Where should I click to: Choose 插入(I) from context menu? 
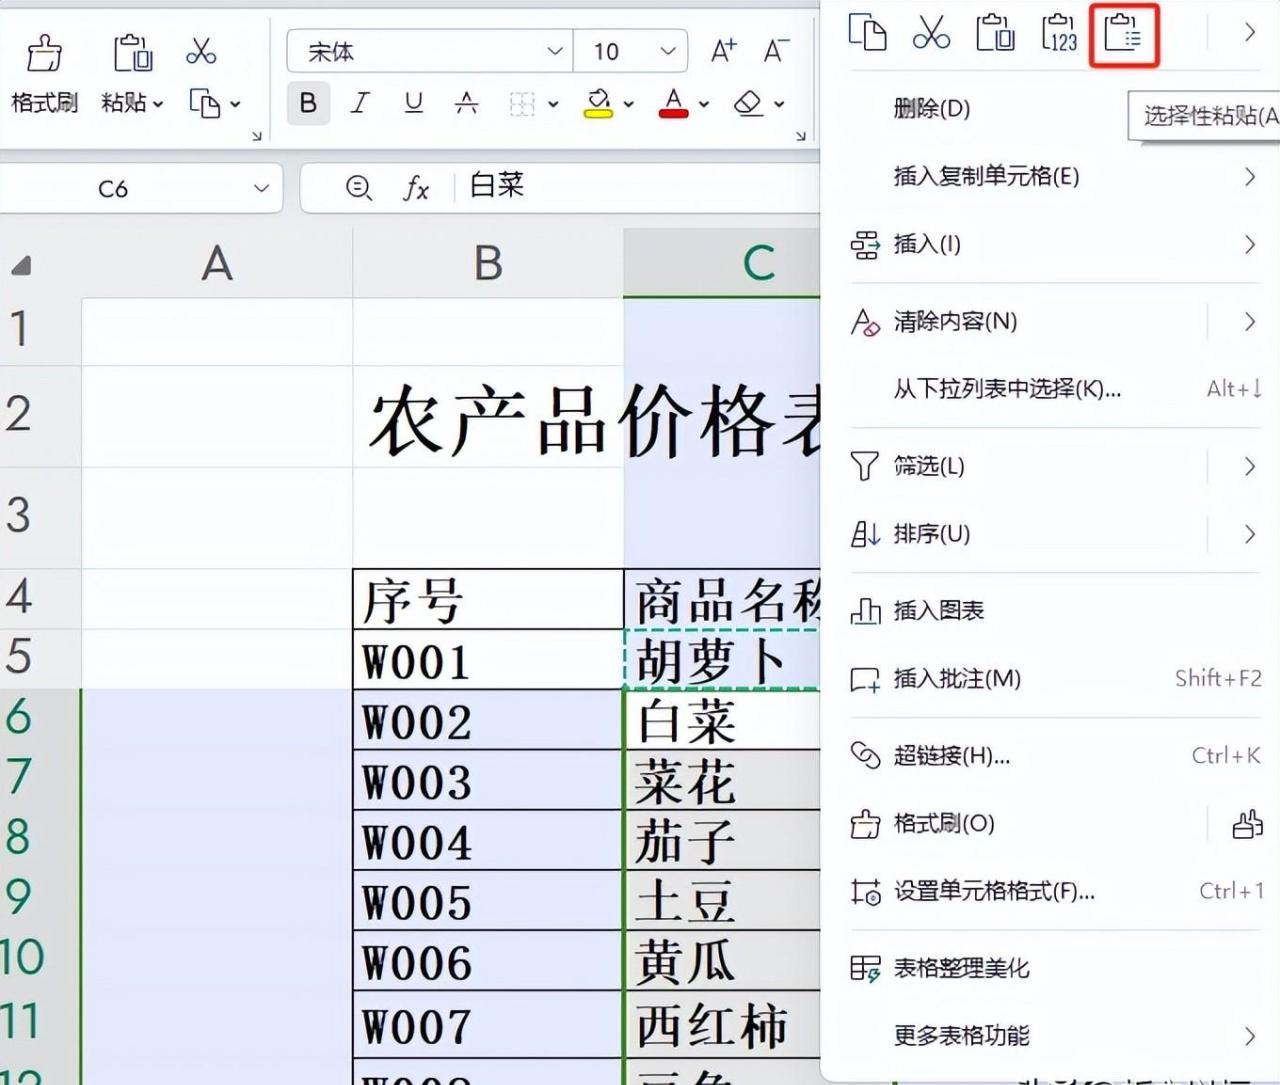click(1055, 245)
